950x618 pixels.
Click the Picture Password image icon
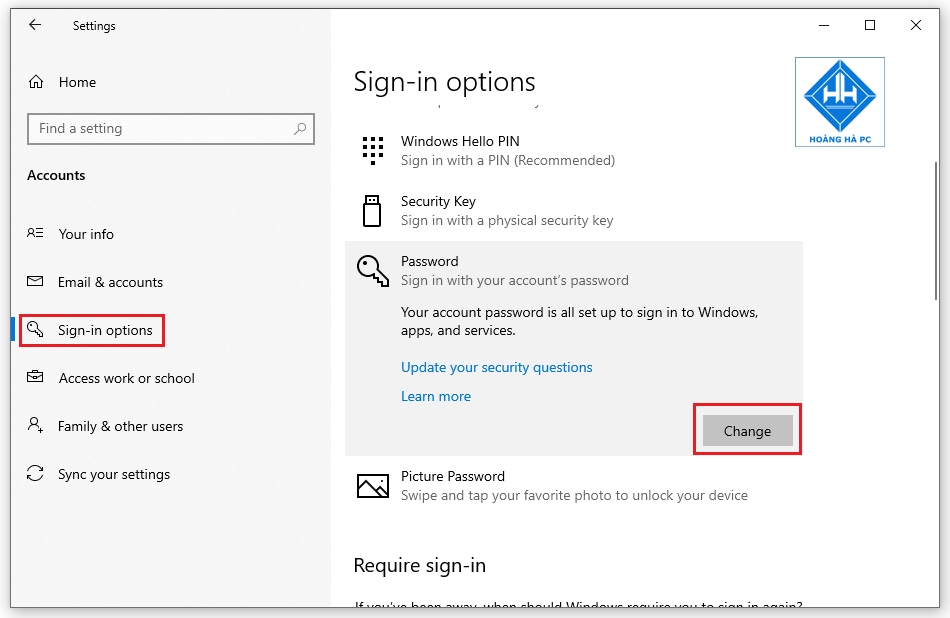373,486
